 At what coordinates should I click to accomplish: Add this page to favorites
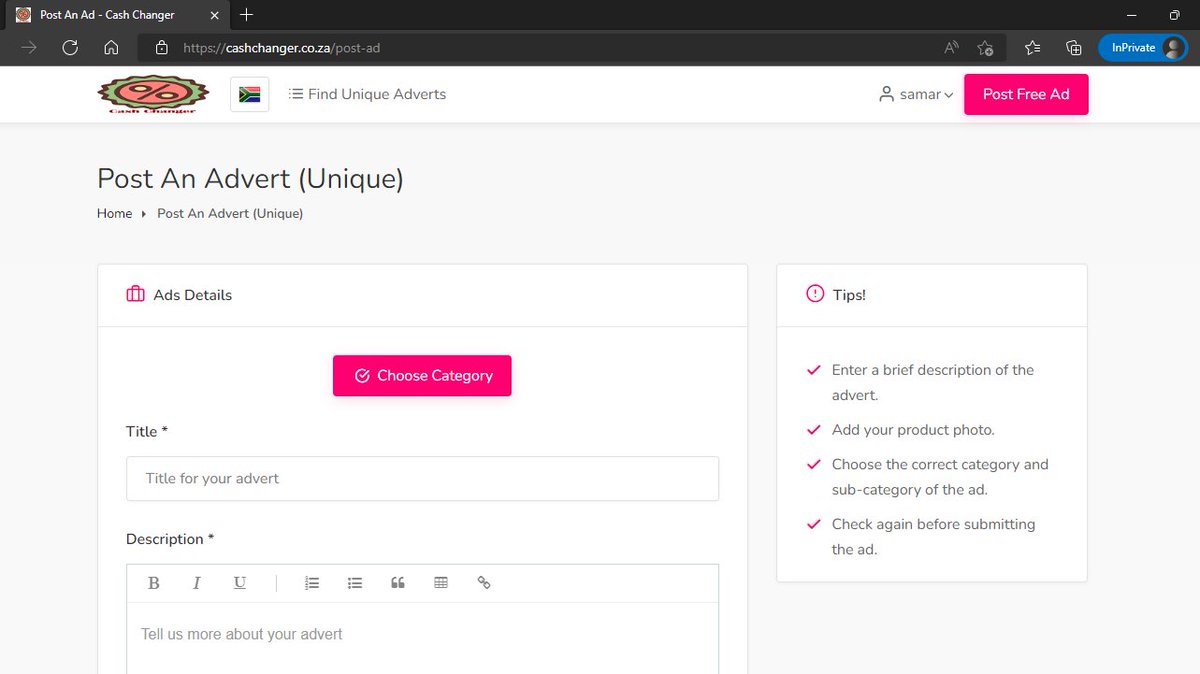[x=985, y=47]
